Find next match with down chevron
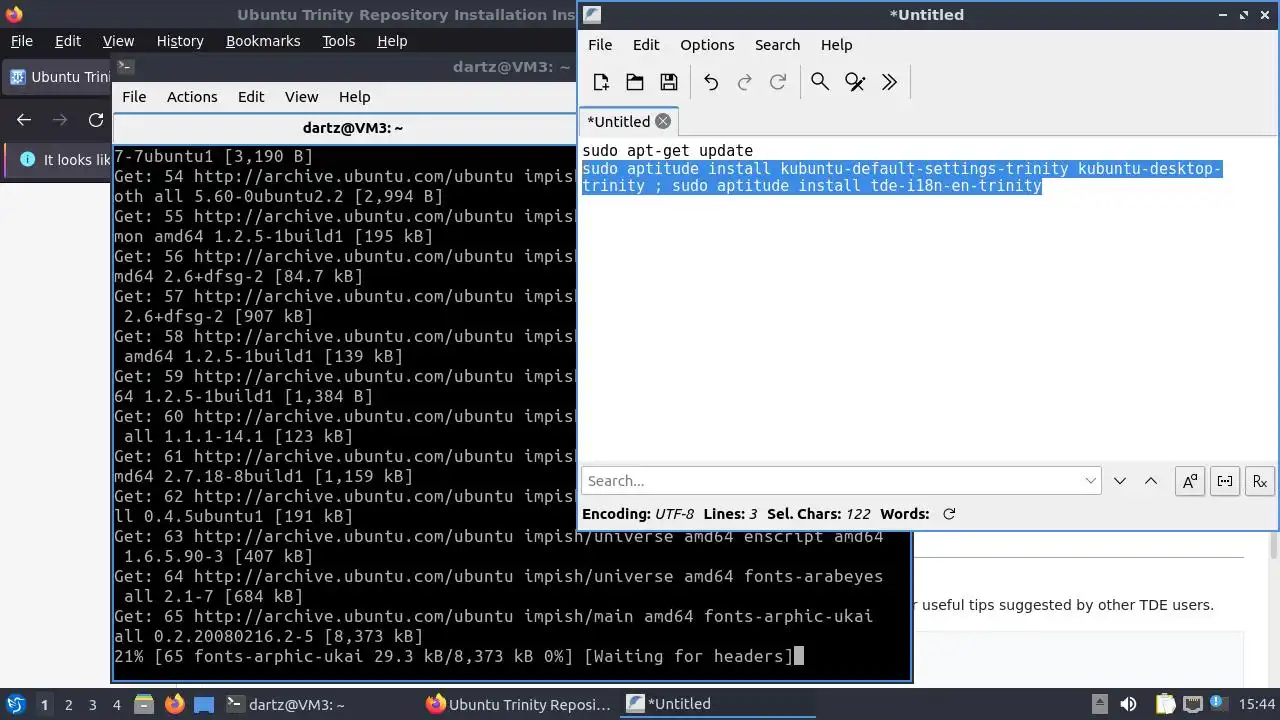Image resolution: width=1280 pixels, height=720 pixels. pyautogui.click(x=1120, y=481)
